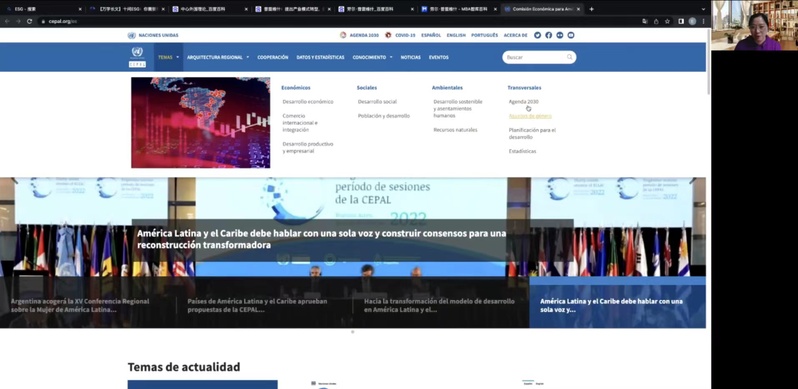The width and height of the screenshot is (798, 389).
Task: Click the CEPAL United Nations logo
Action: [x=137, y=57]
